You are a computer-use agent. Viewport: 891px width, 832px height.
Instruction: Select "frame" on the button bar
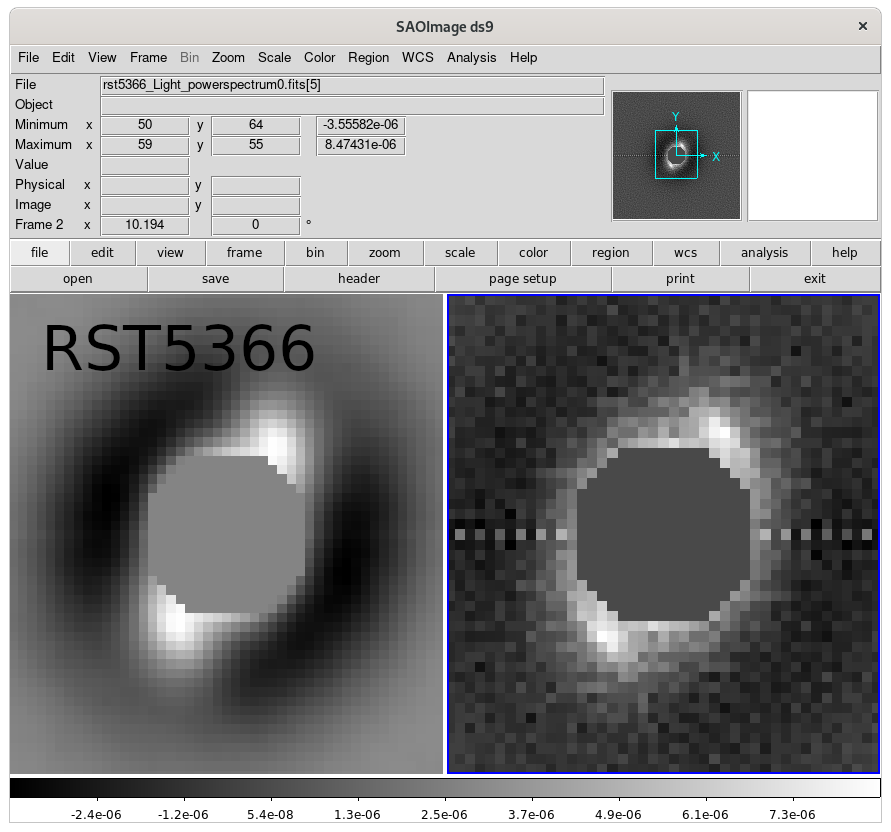(244, 252)
